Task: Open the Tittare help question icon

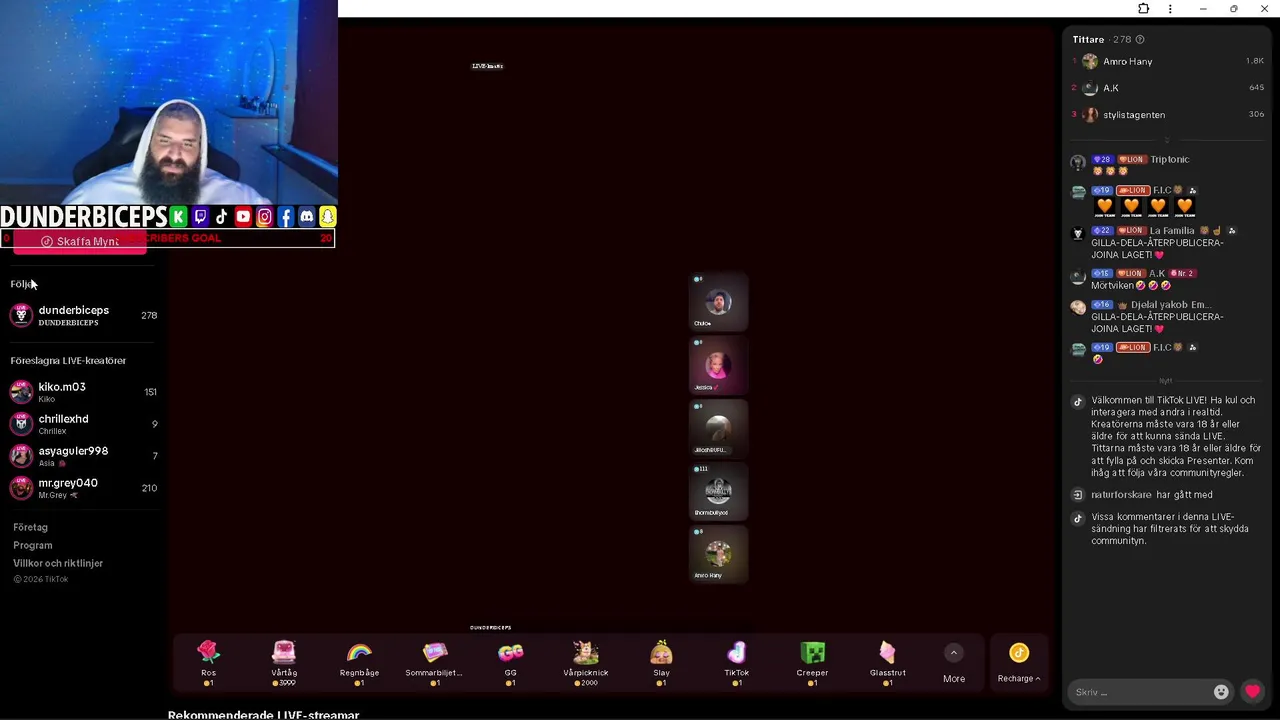Action: (1140, 40)
